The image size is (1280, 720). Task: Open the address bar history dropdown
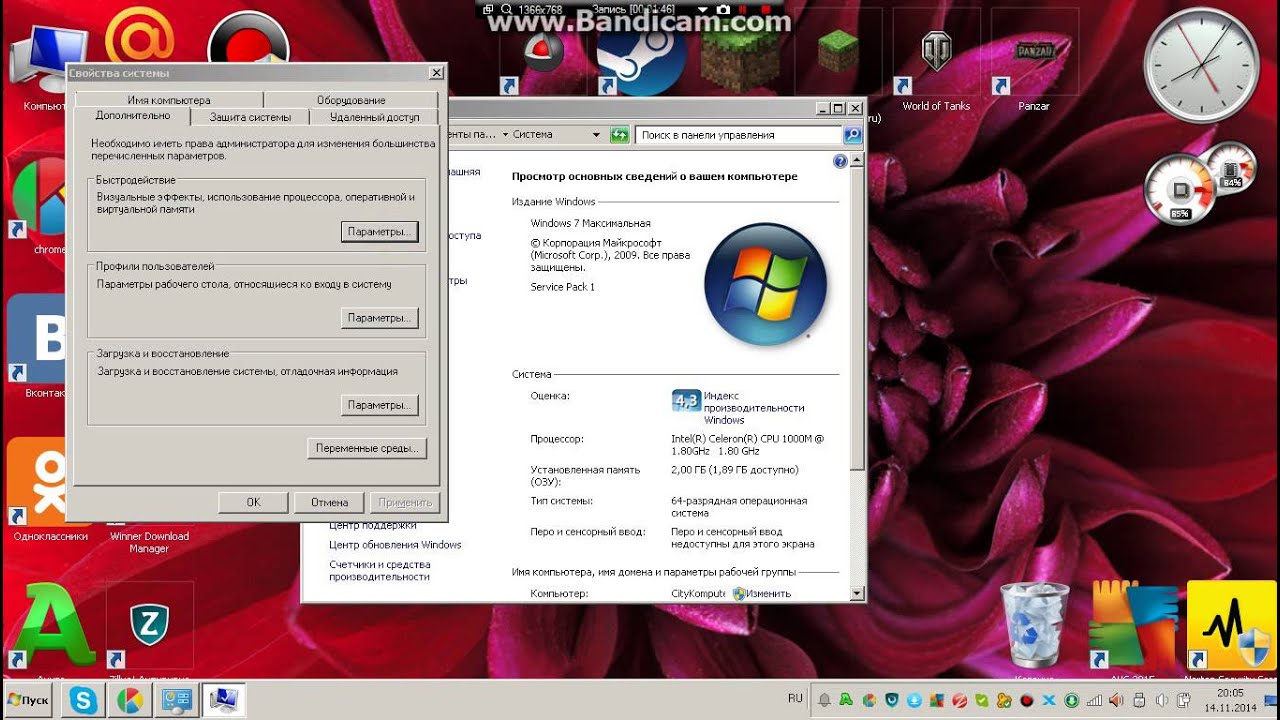(x=596, y=134)
